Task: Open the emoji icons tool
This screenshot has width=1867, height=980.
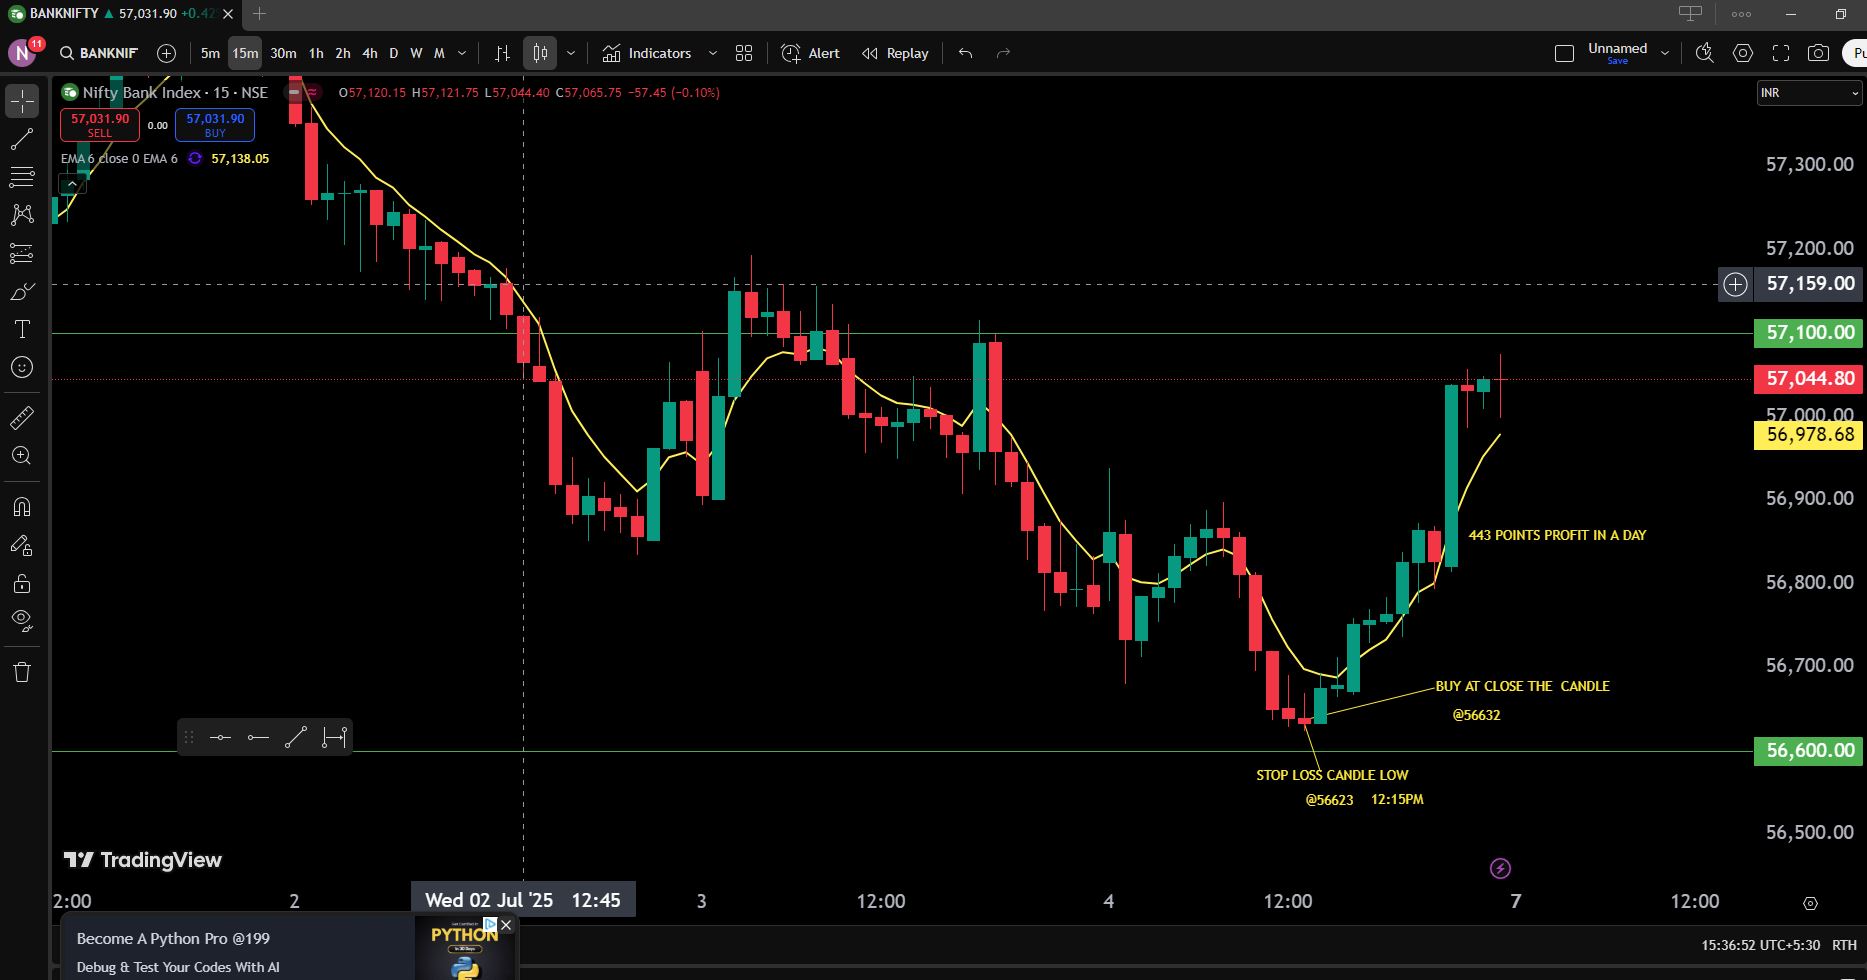Action: pyautogui.click(x=22, y=367)
